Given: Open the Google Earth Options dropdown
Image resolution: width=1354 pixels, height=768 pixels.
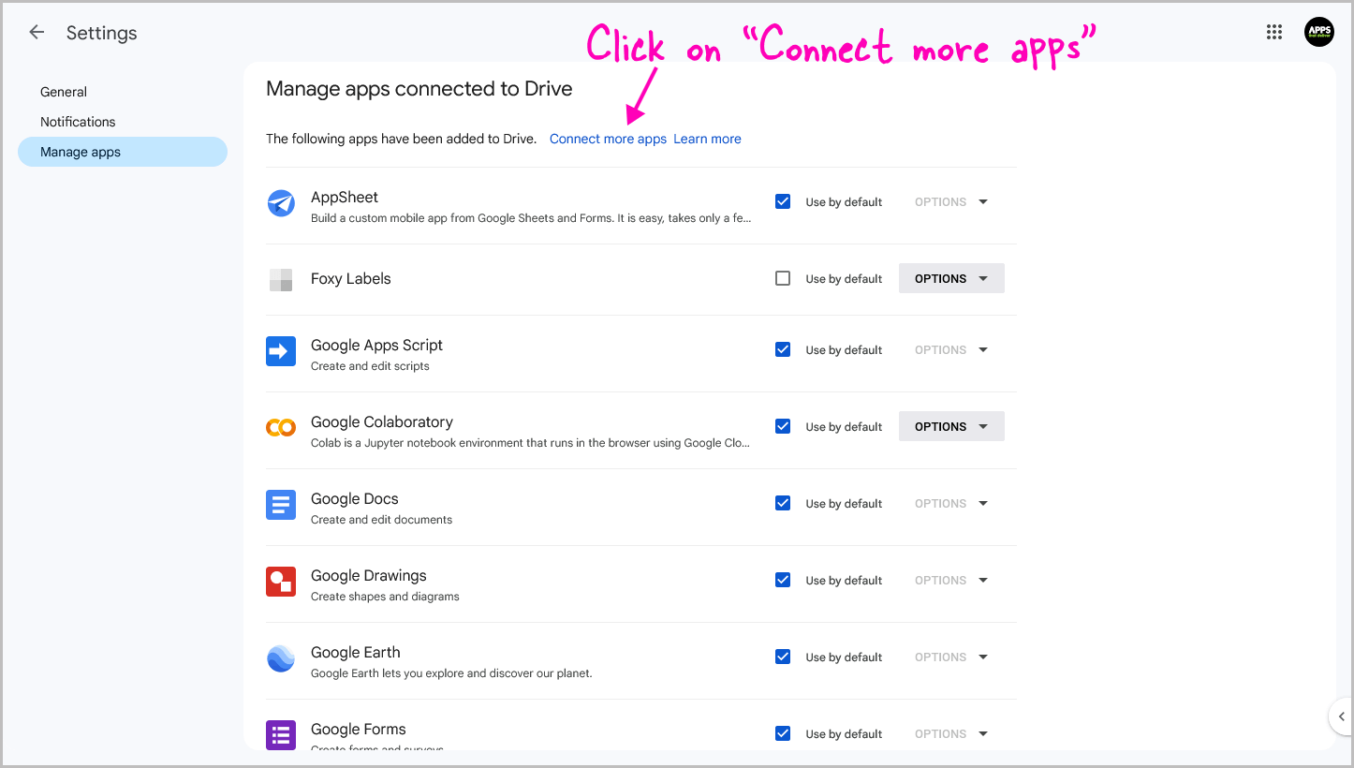Looking at the screenshot, I should pos(951,657).
